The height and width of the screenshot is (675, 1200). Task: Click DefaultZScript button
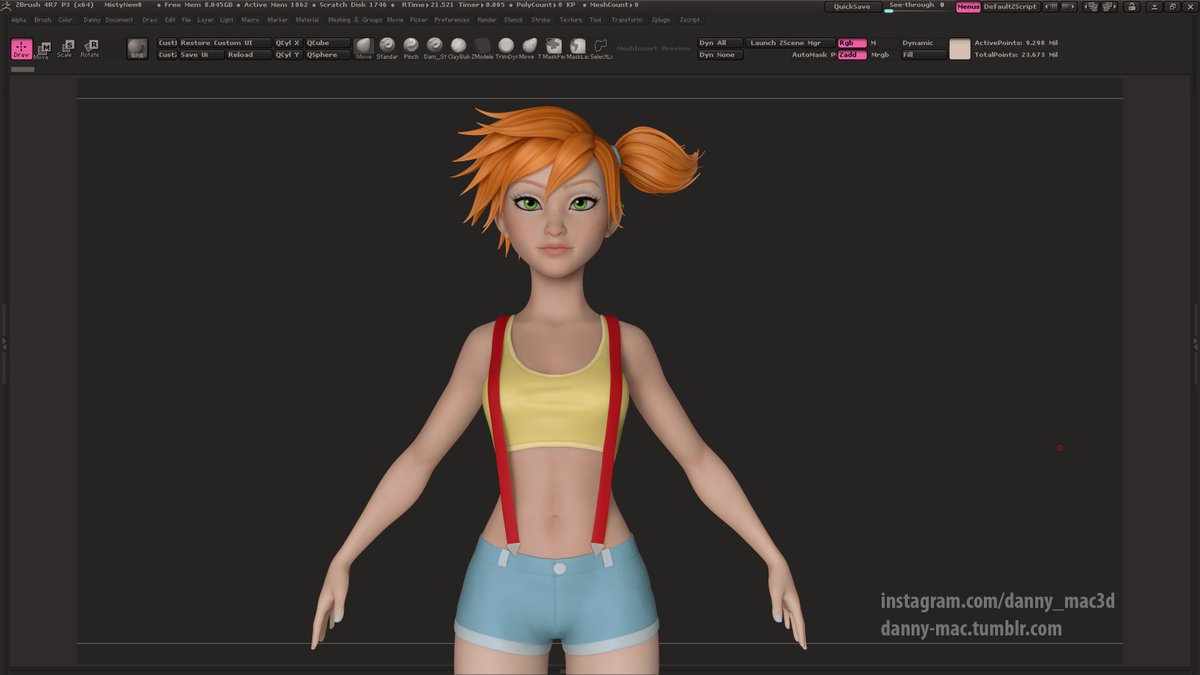coord(1010,7)
